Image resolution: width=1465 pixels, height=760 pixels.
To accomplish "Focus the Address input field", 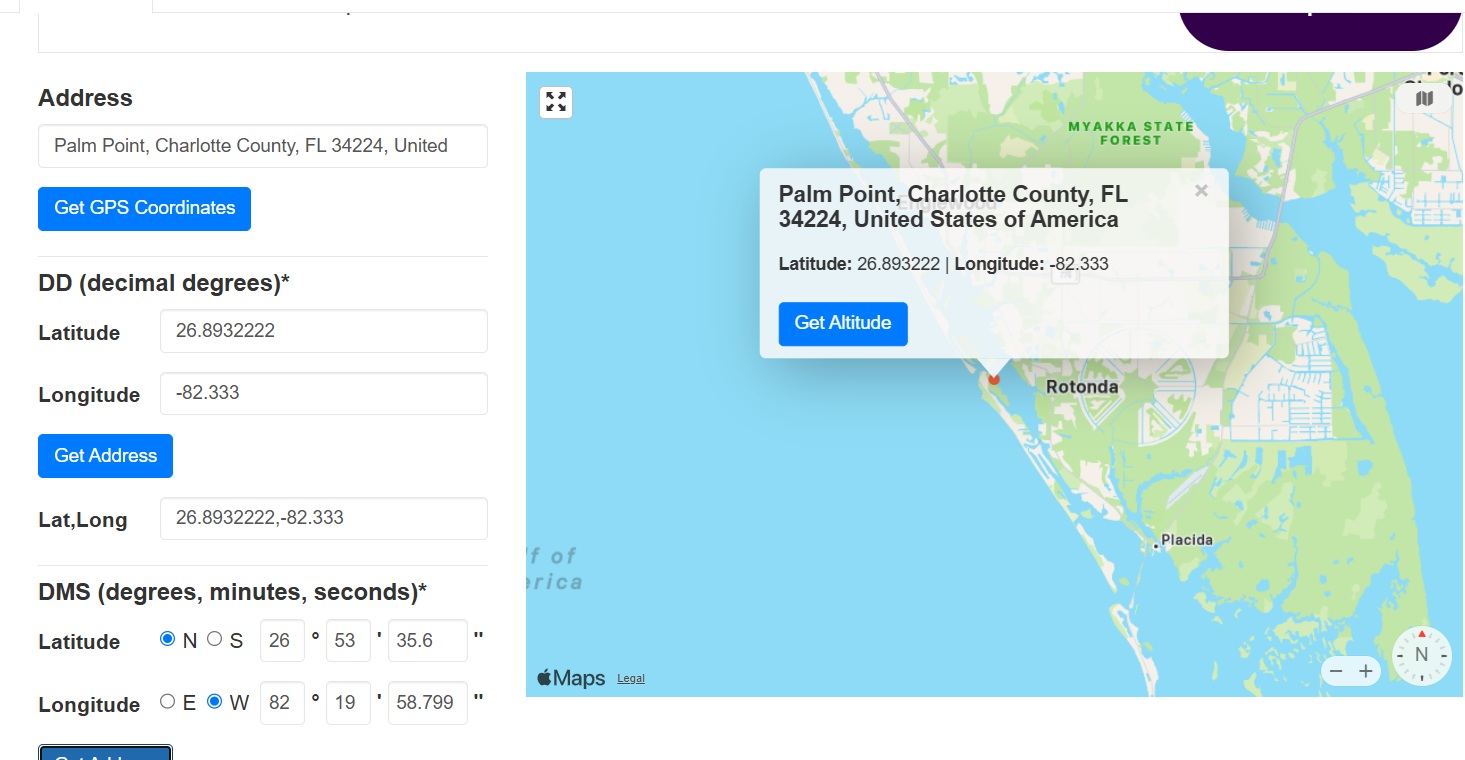I will pos(263,146).
